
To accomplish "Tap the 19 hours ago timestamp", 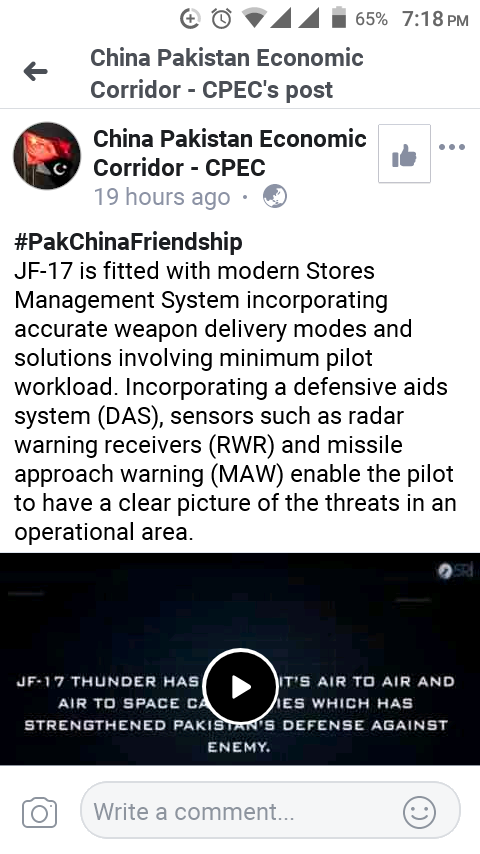I will (162, 197).
